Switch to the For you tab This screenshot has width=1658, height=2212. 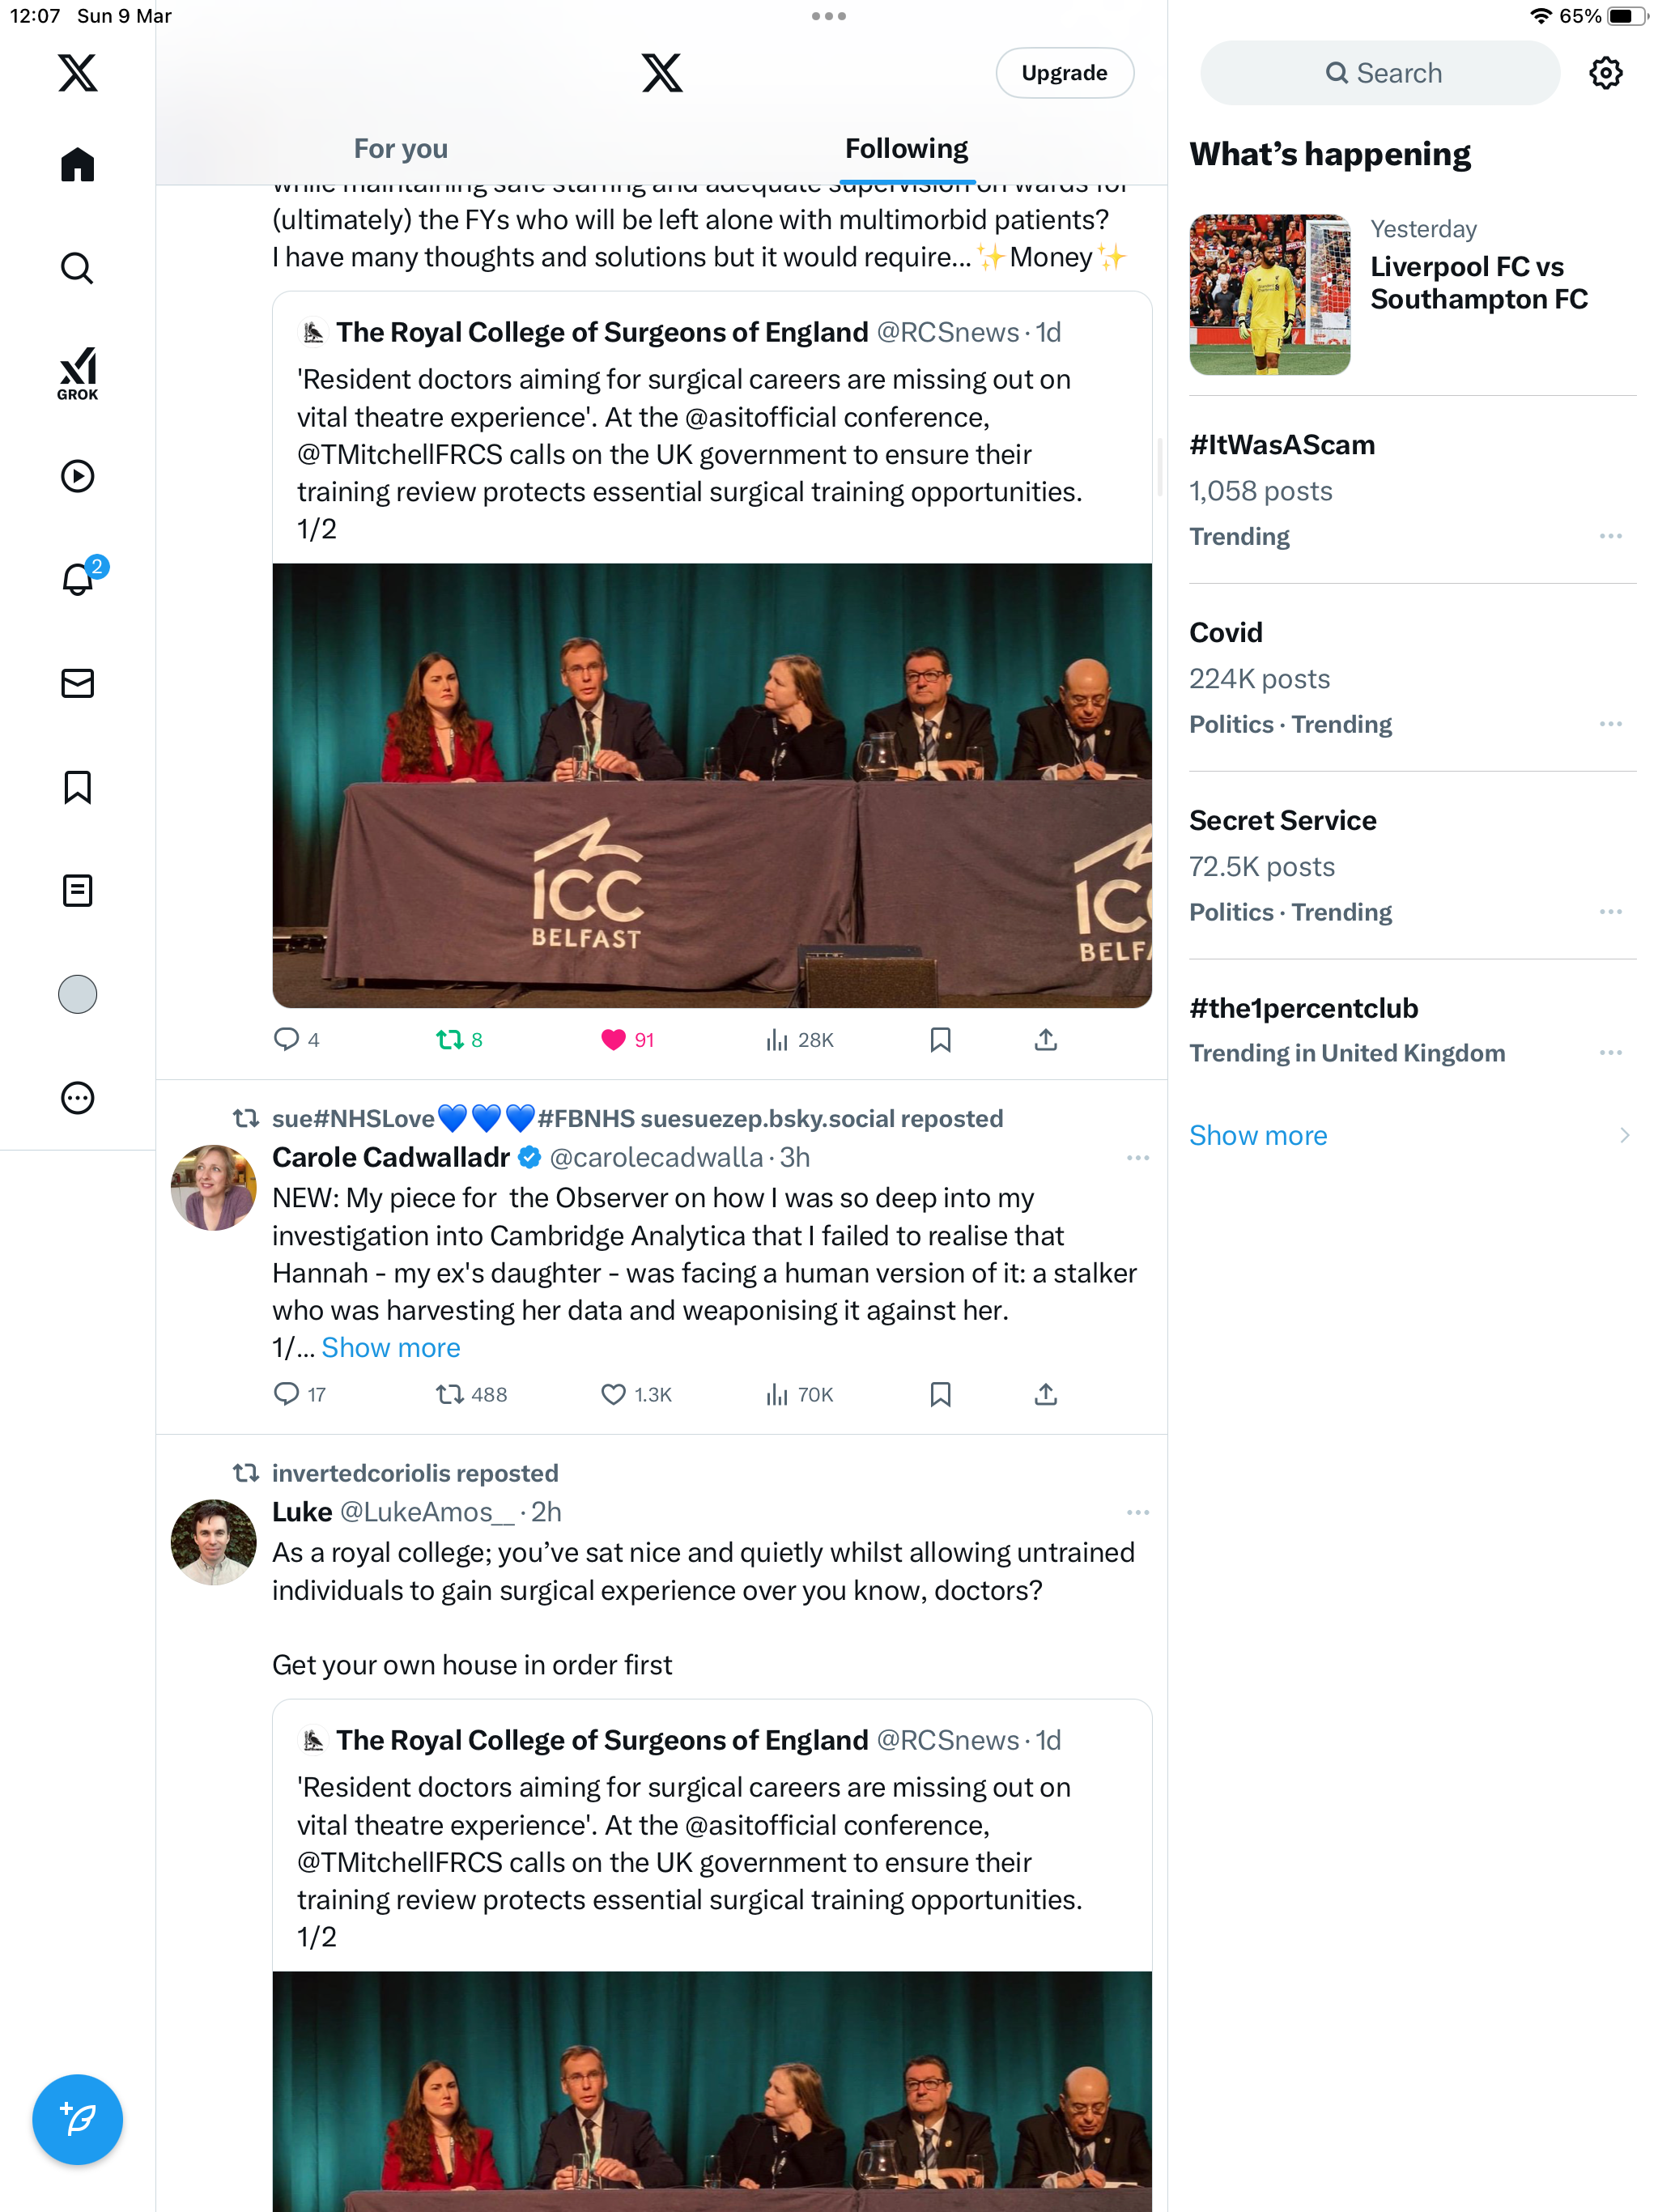pos(400,149)
